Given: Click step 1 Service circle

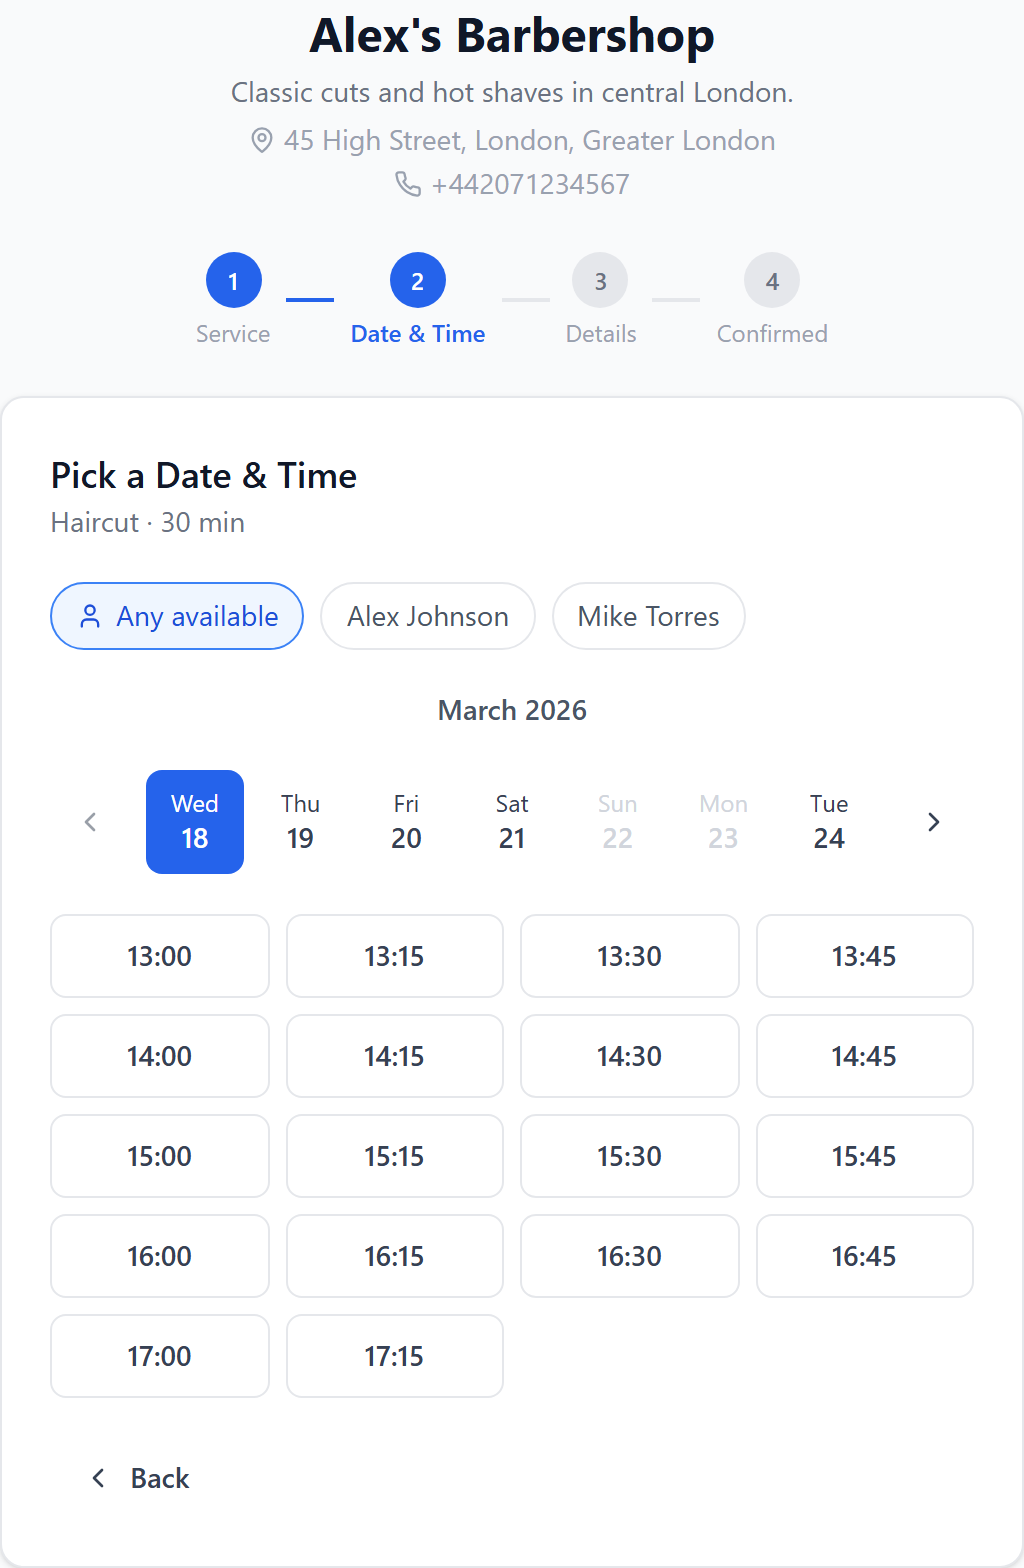Looking at the screenshot, I should click(x=233, y=281).
